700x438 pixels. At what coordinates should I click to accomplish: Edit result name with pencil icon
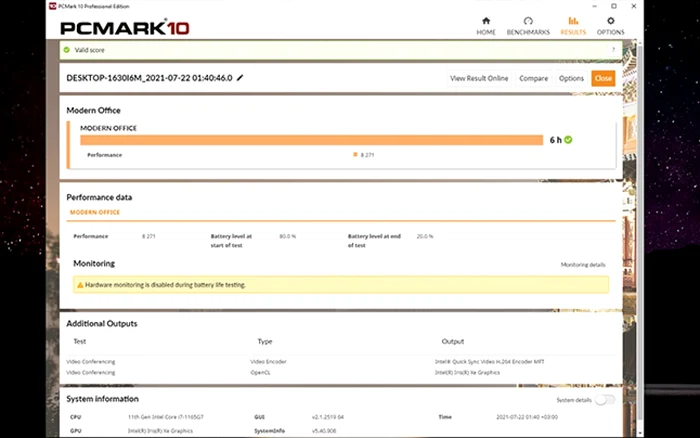240,78
